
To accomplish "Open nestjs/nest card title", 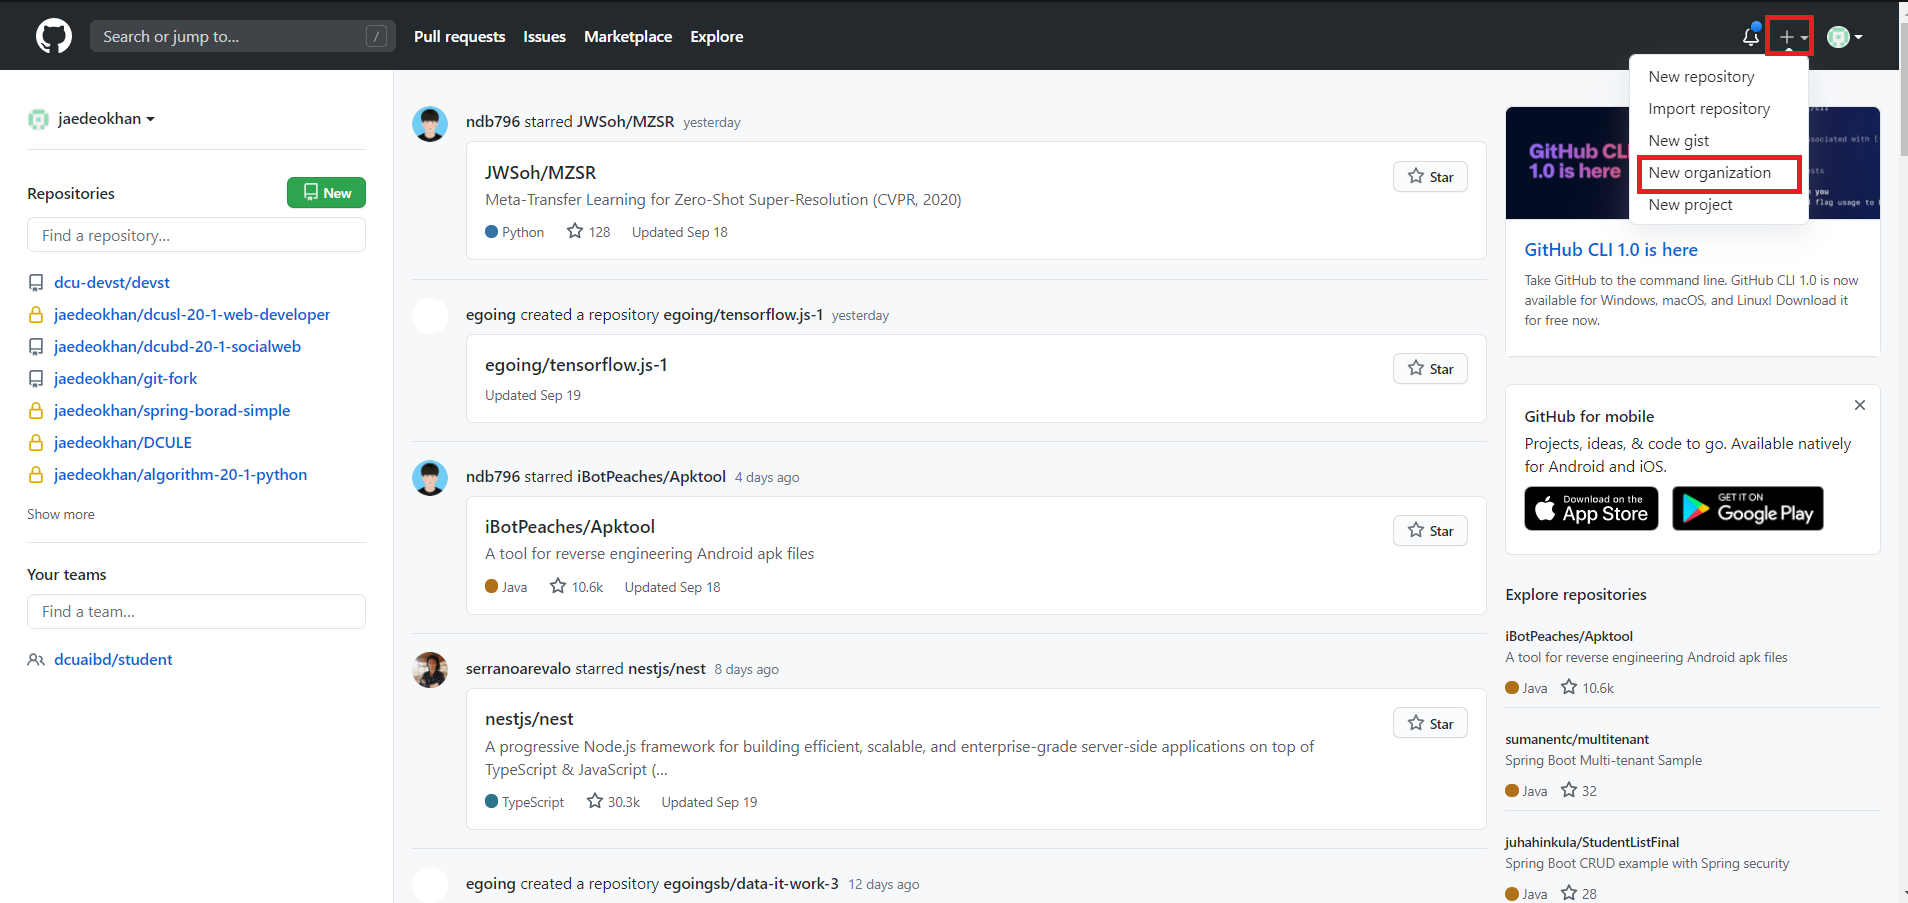I will (529, 719).
